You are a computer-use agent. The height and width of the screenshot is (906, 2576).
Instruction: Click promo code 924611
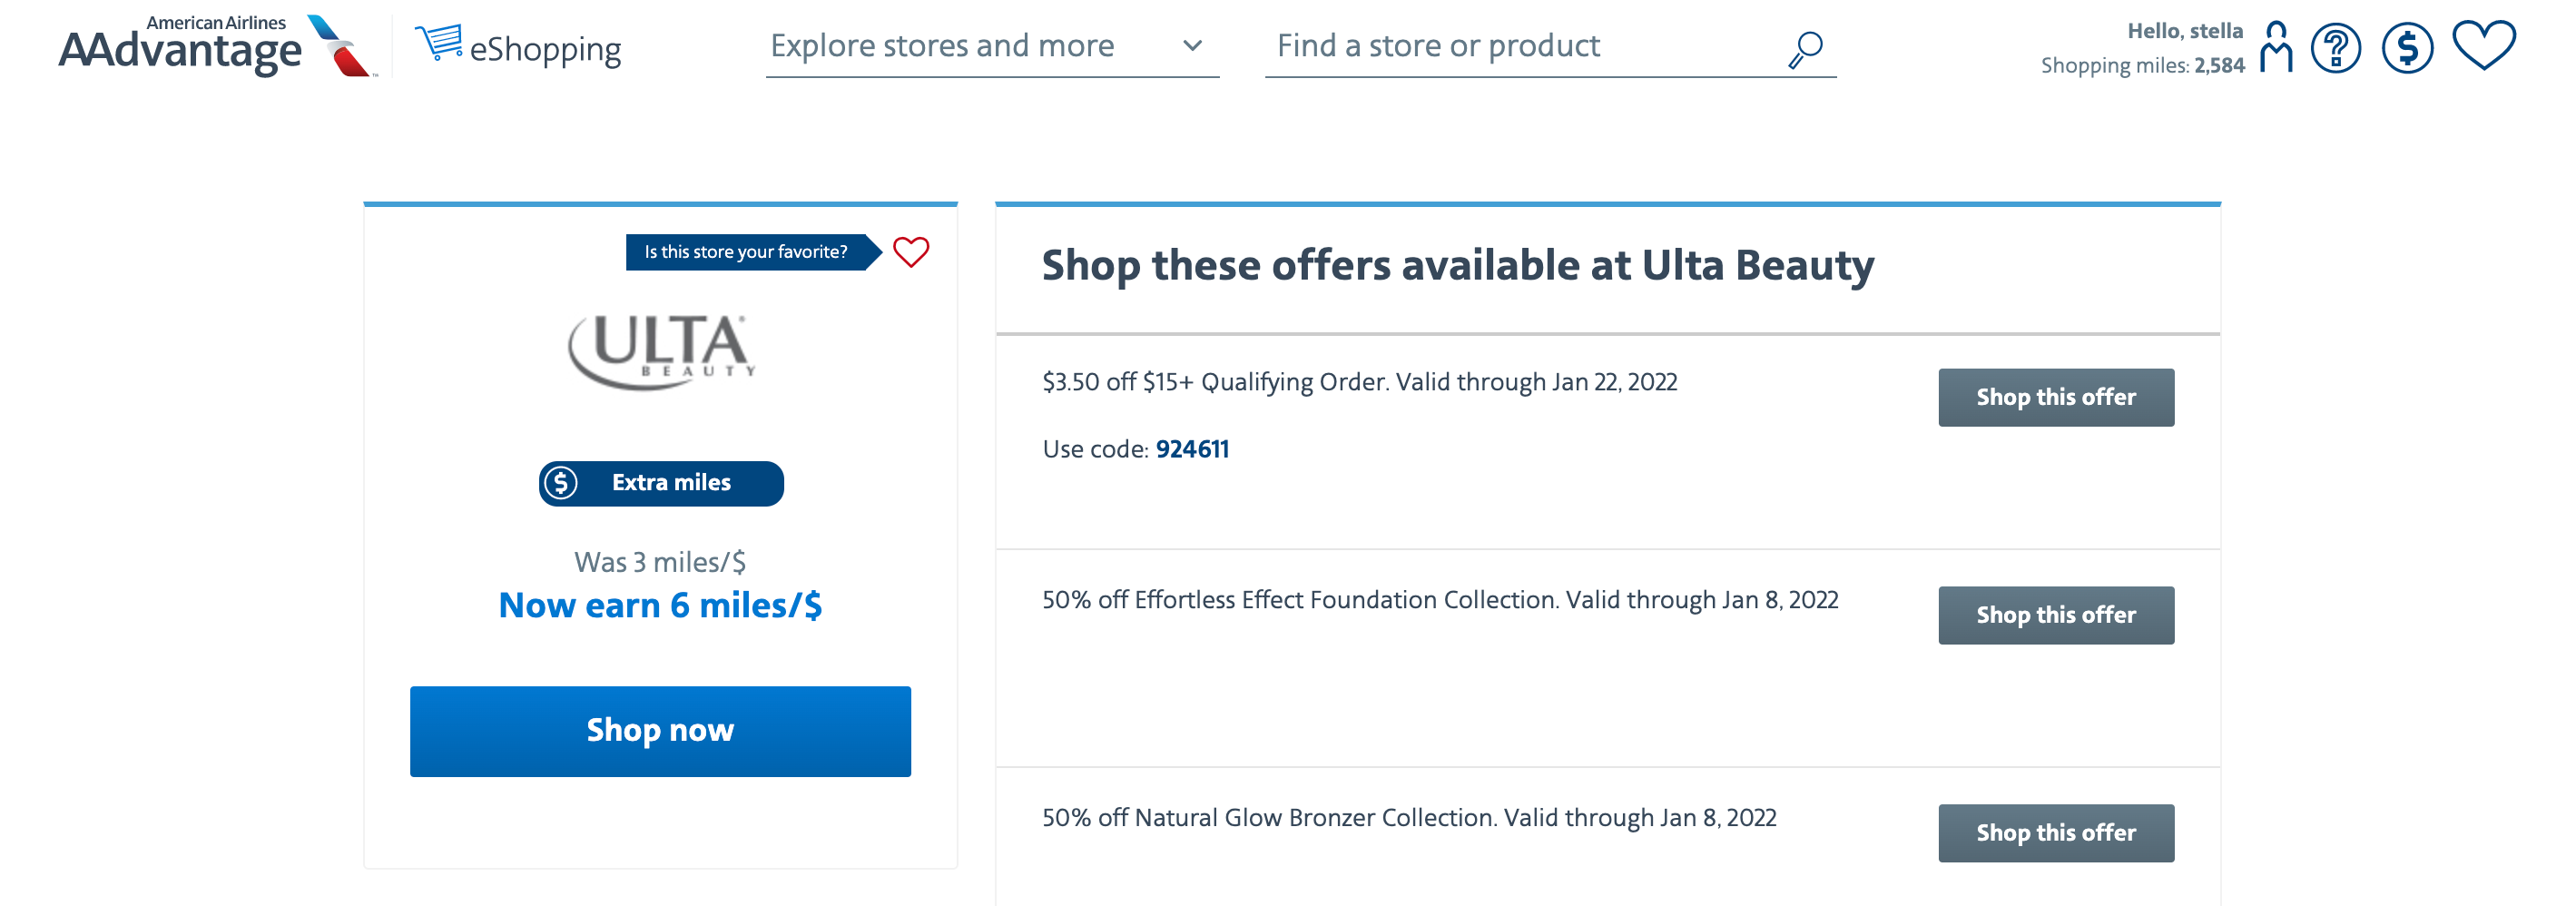tap(1192, 449)
